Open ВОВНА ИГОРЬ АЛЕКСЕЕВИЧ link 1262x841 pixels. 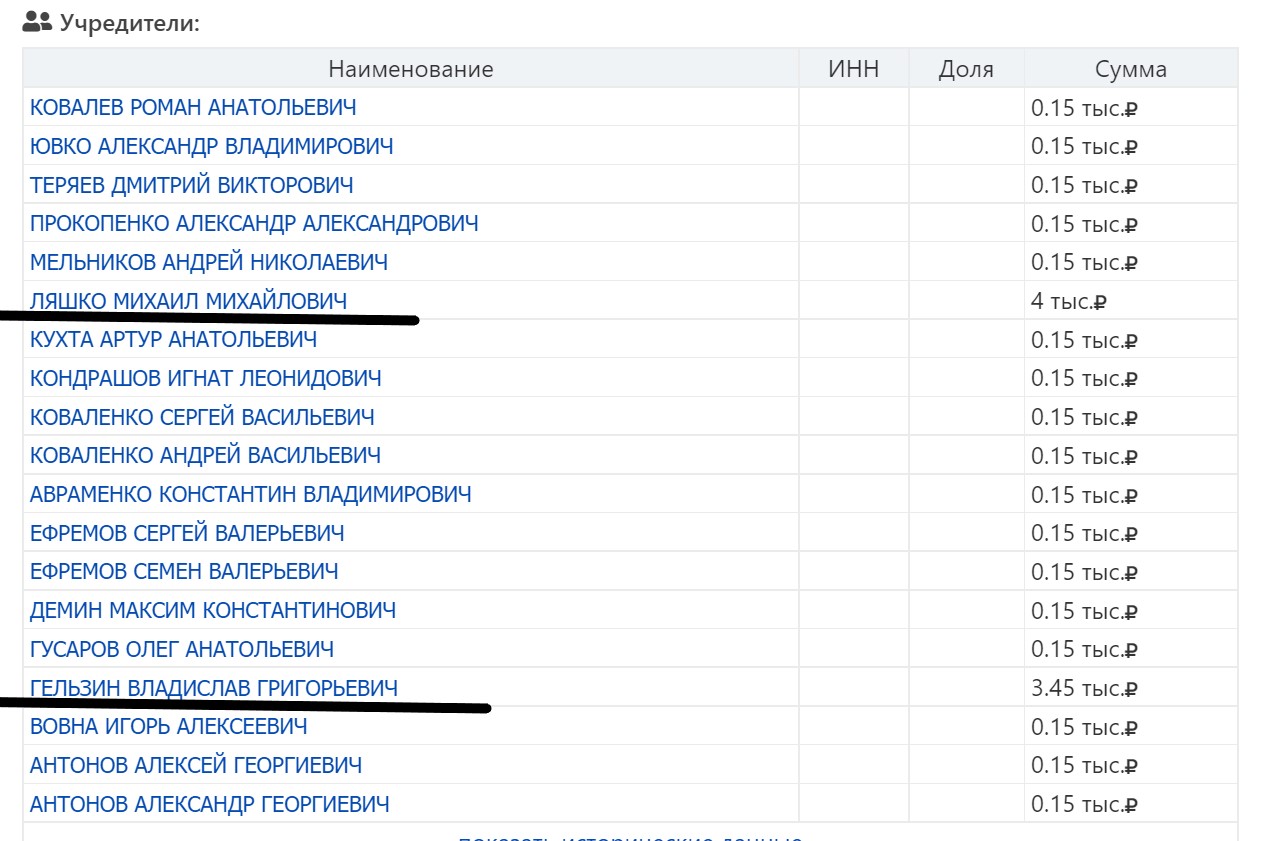point(168,726)
